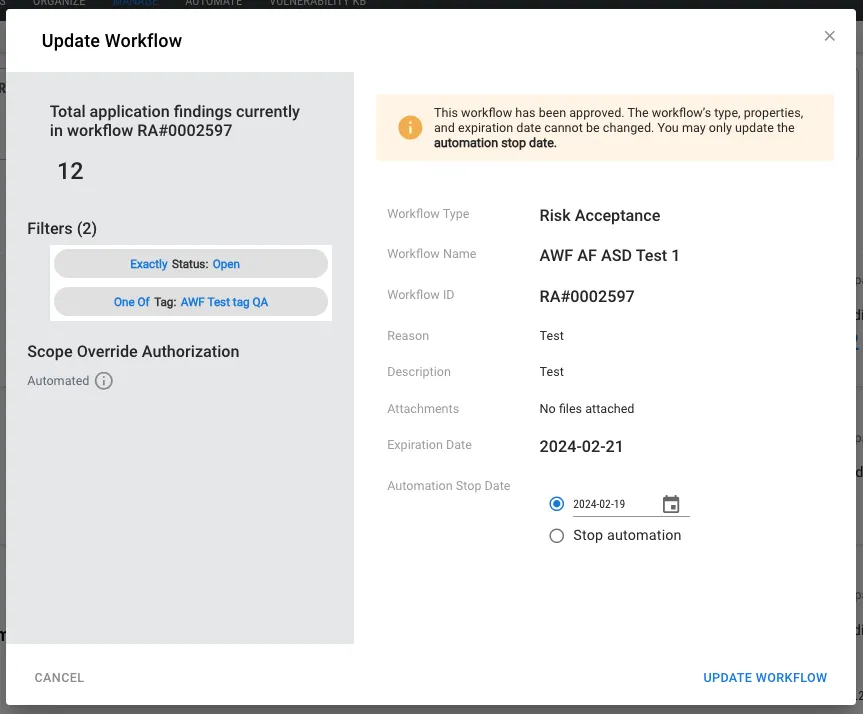Cancel the workflow update

(x=59, y=678)
